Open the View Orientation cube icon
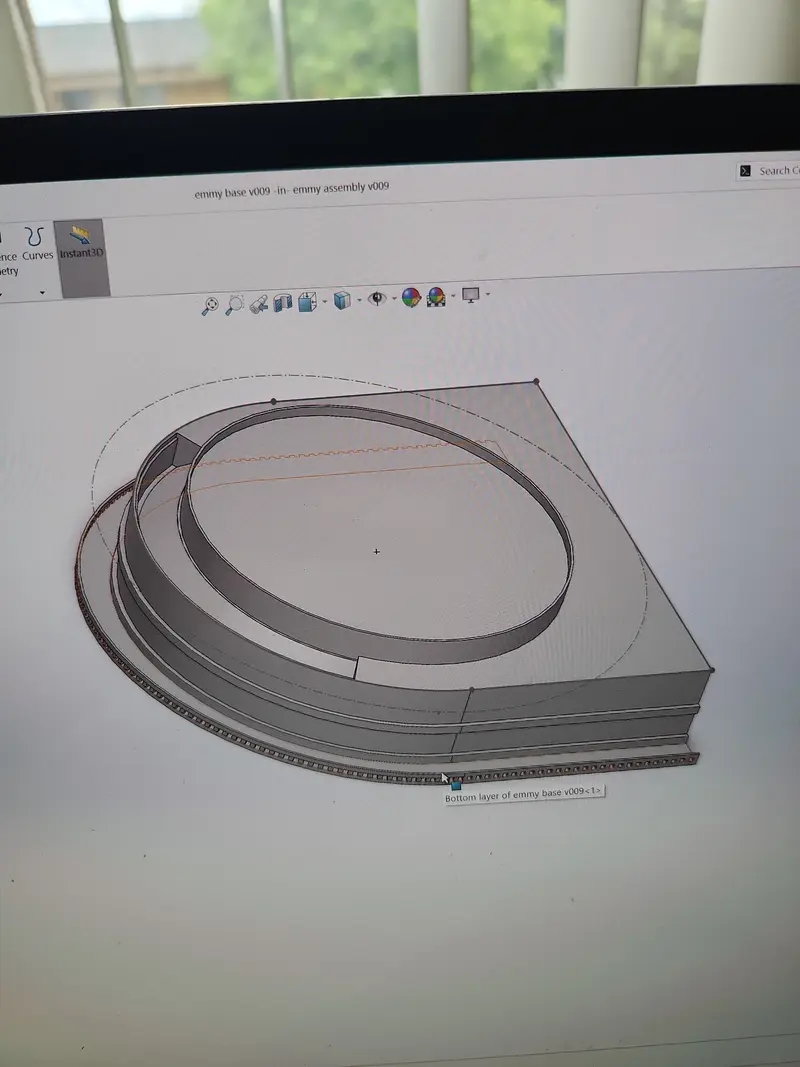Screen dimensions: 800x1067 point(307,301)
